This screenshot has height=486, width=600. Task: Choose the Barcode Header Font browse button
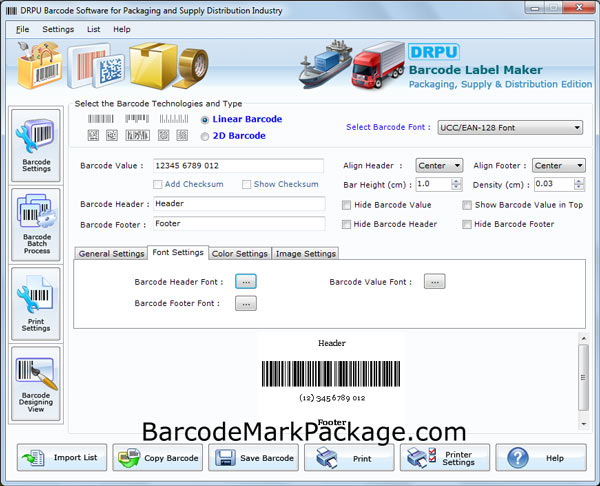coord(246,282)
